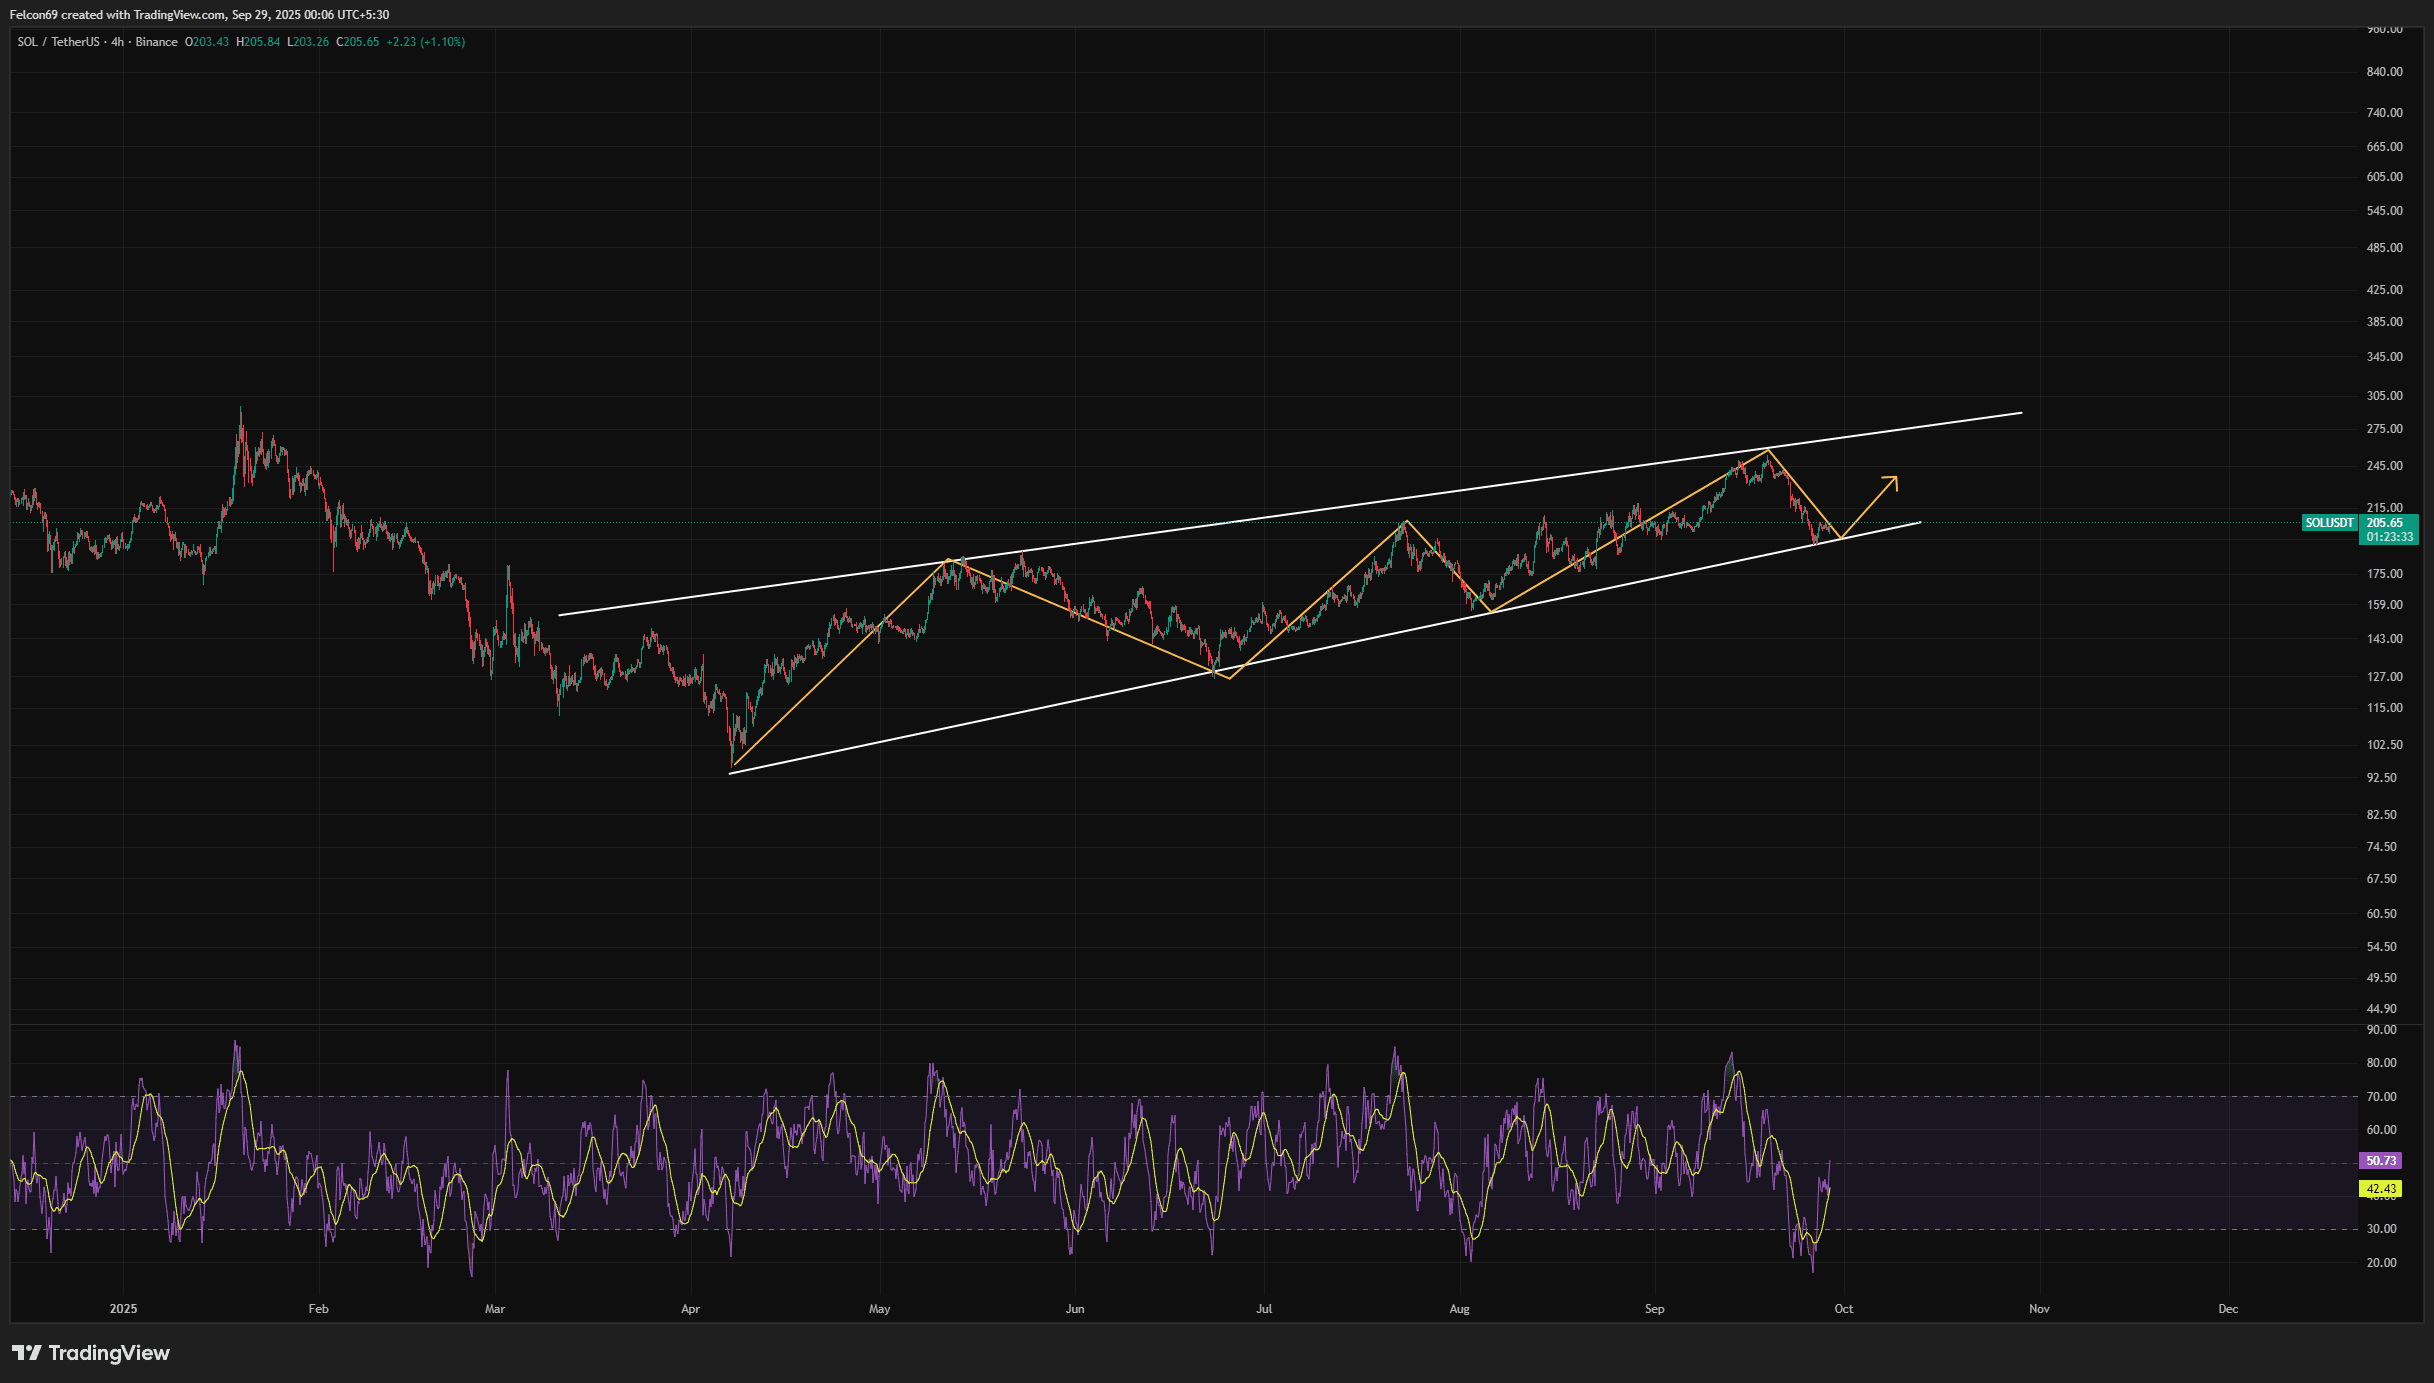Image resolution: width=2434 pixels, height=1383 pixels.
Task: Click the 2025 year label on time axis
Action: pyautogui.click(x=123, y=1309)
